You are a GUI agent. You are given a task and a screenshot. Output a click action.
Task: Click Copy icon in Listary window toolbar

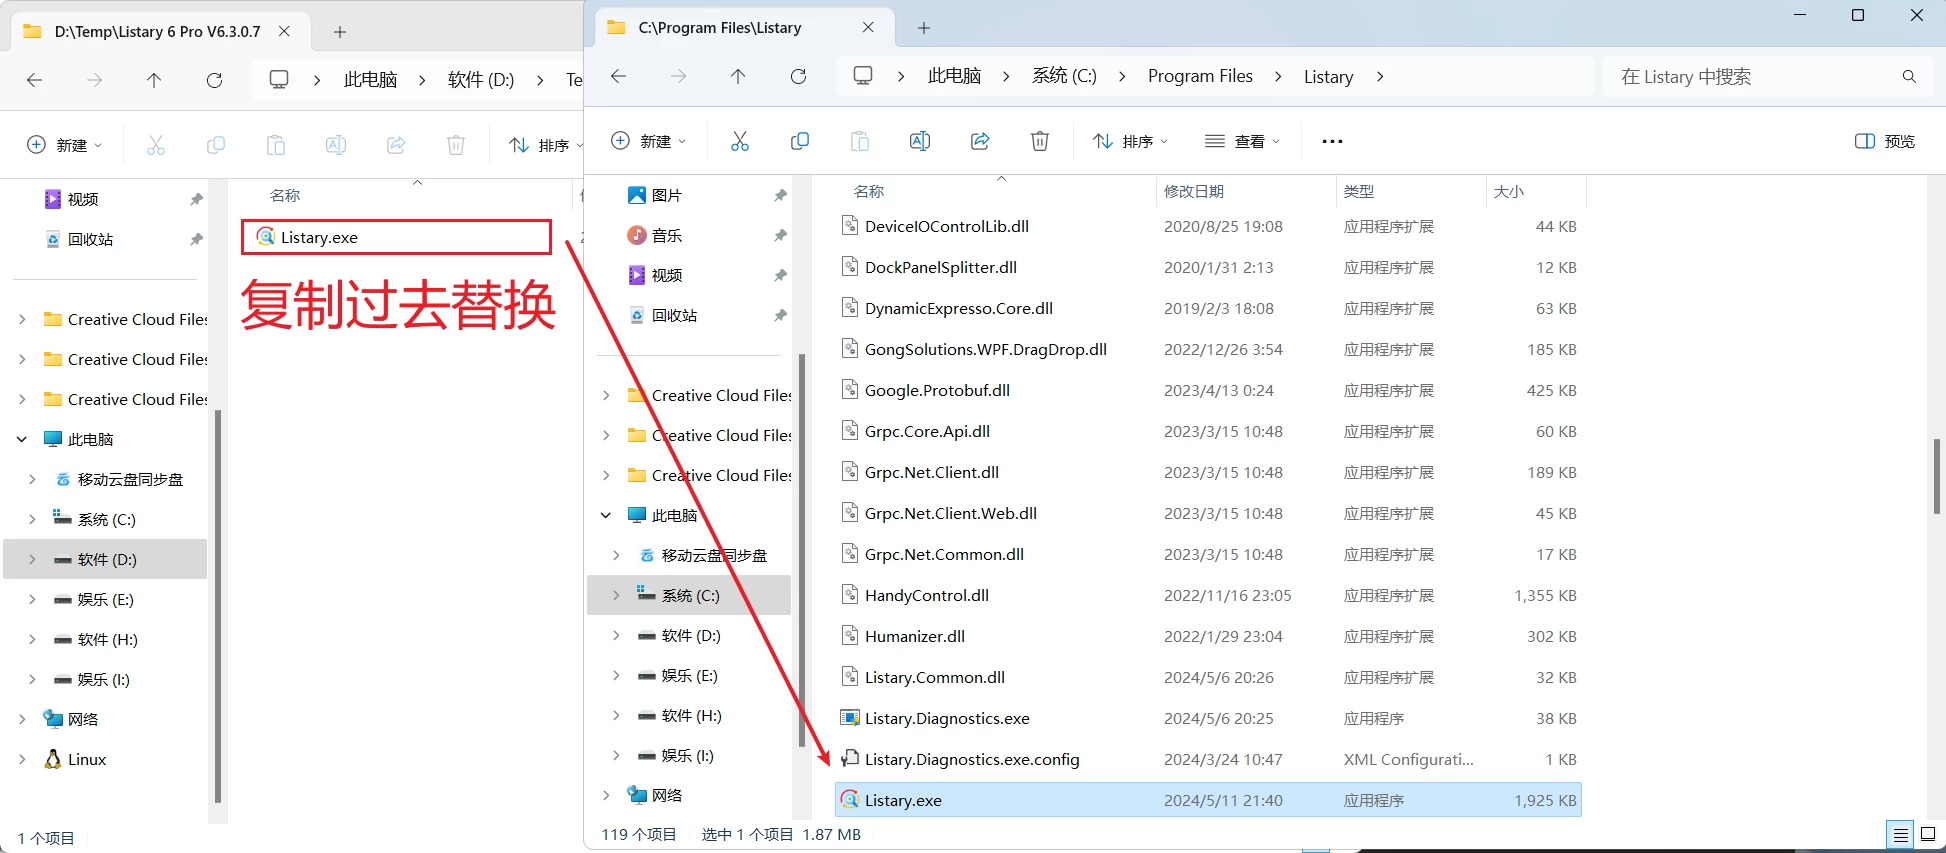(800, 141)
